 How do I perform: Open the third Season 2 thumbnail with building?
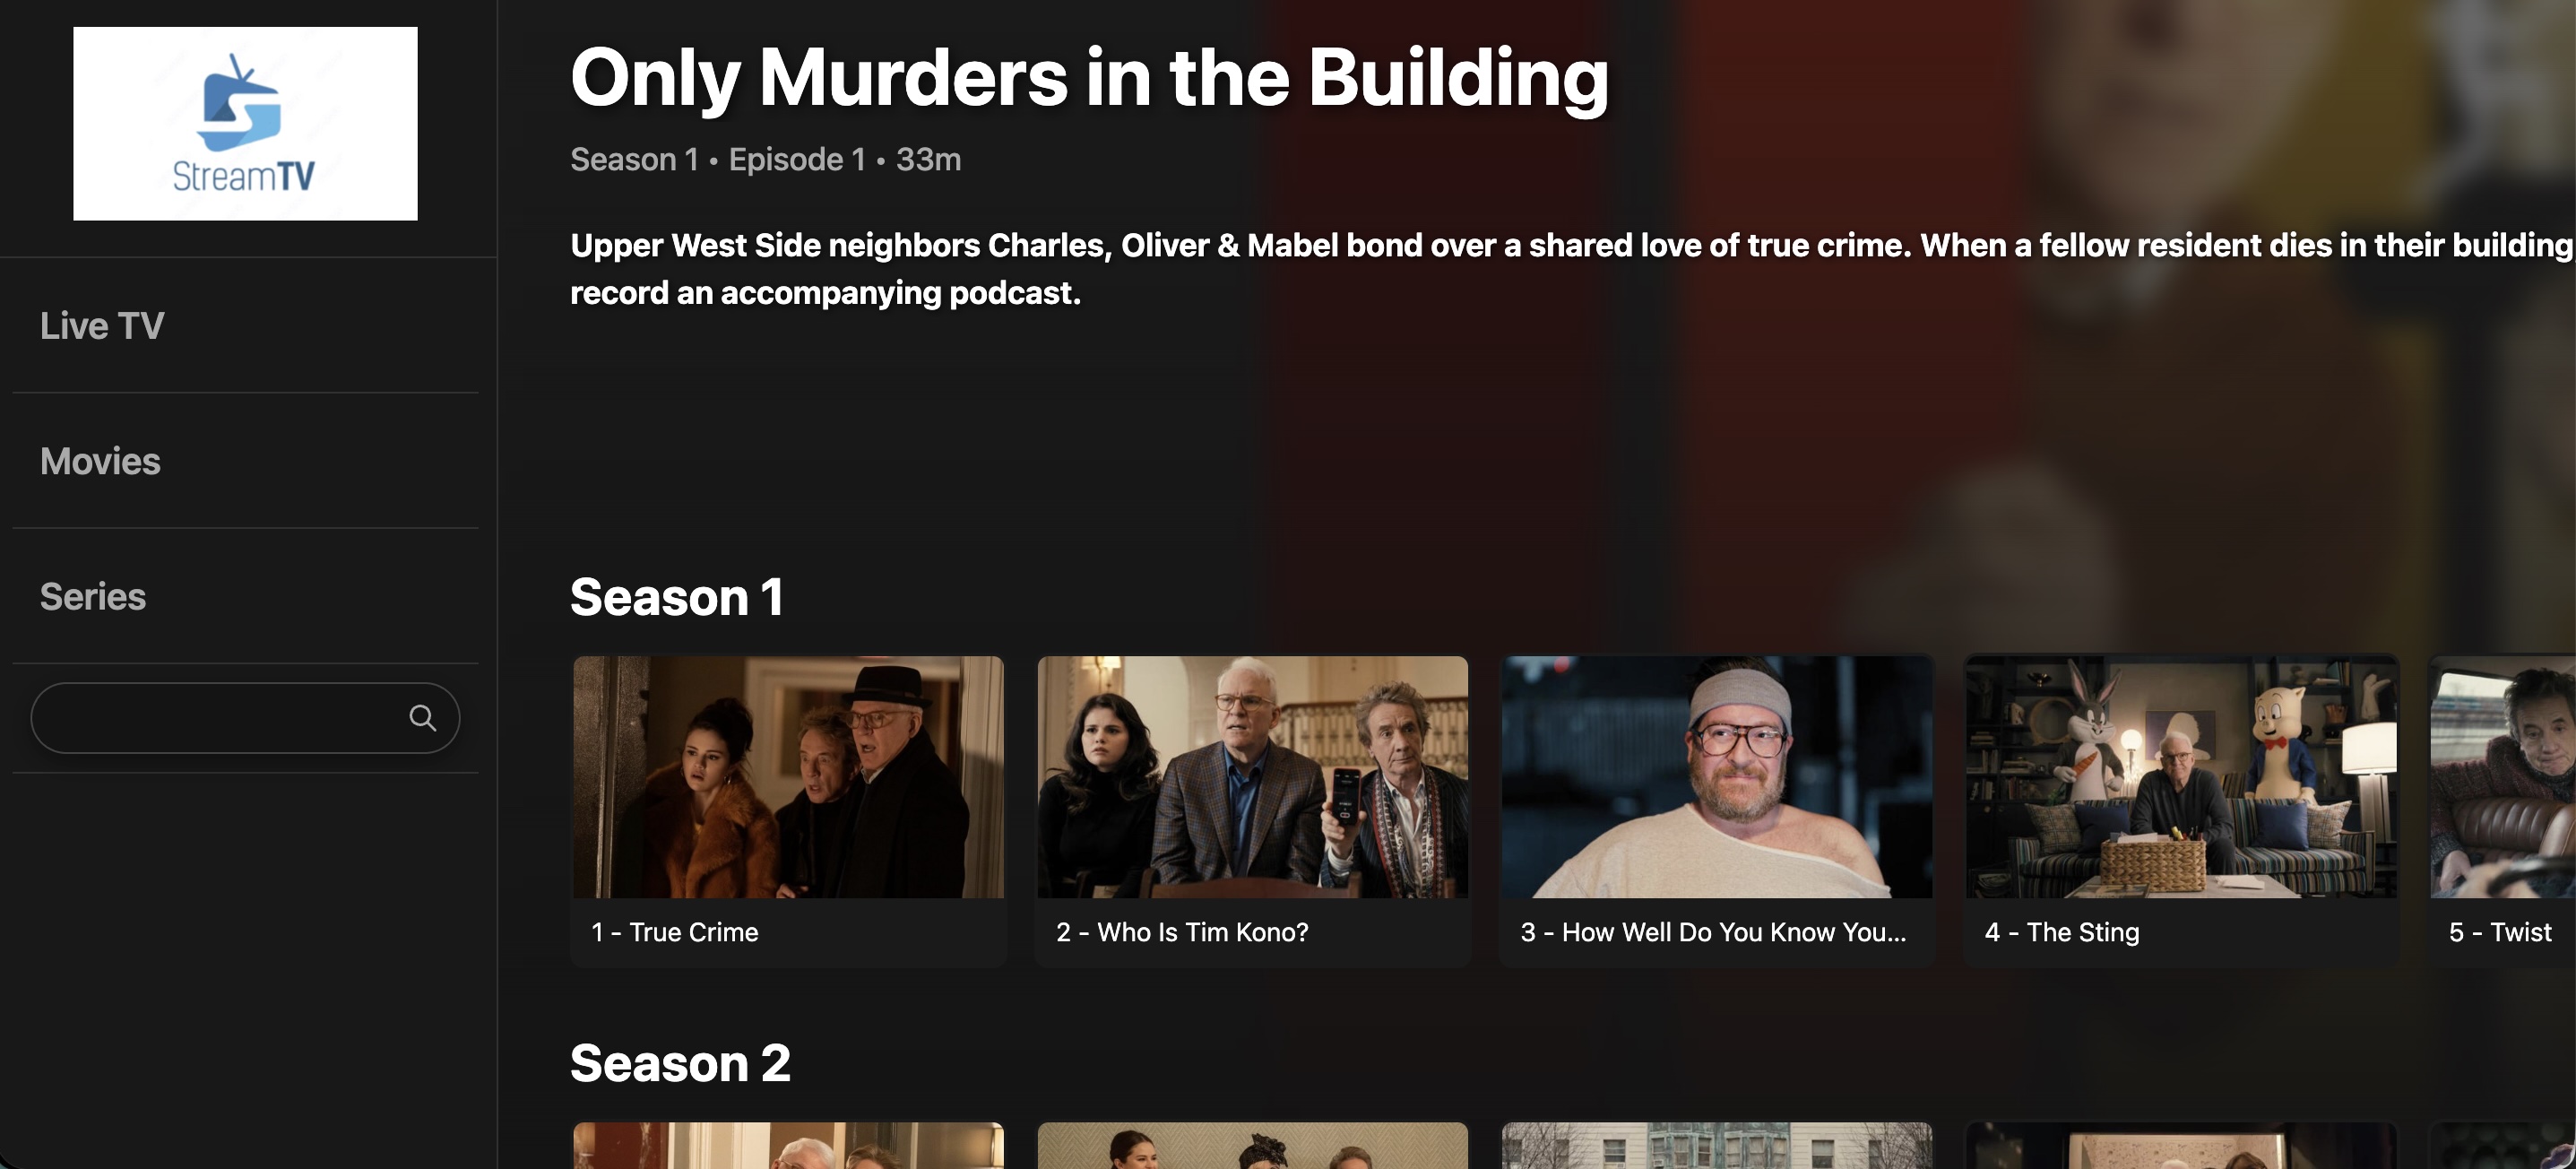point(1717,1145)
